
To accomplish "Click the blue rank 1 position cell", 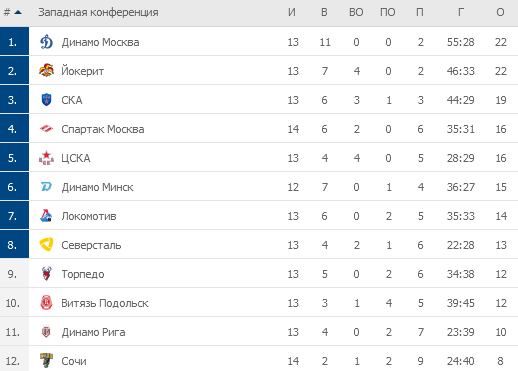I will (14, 41).
